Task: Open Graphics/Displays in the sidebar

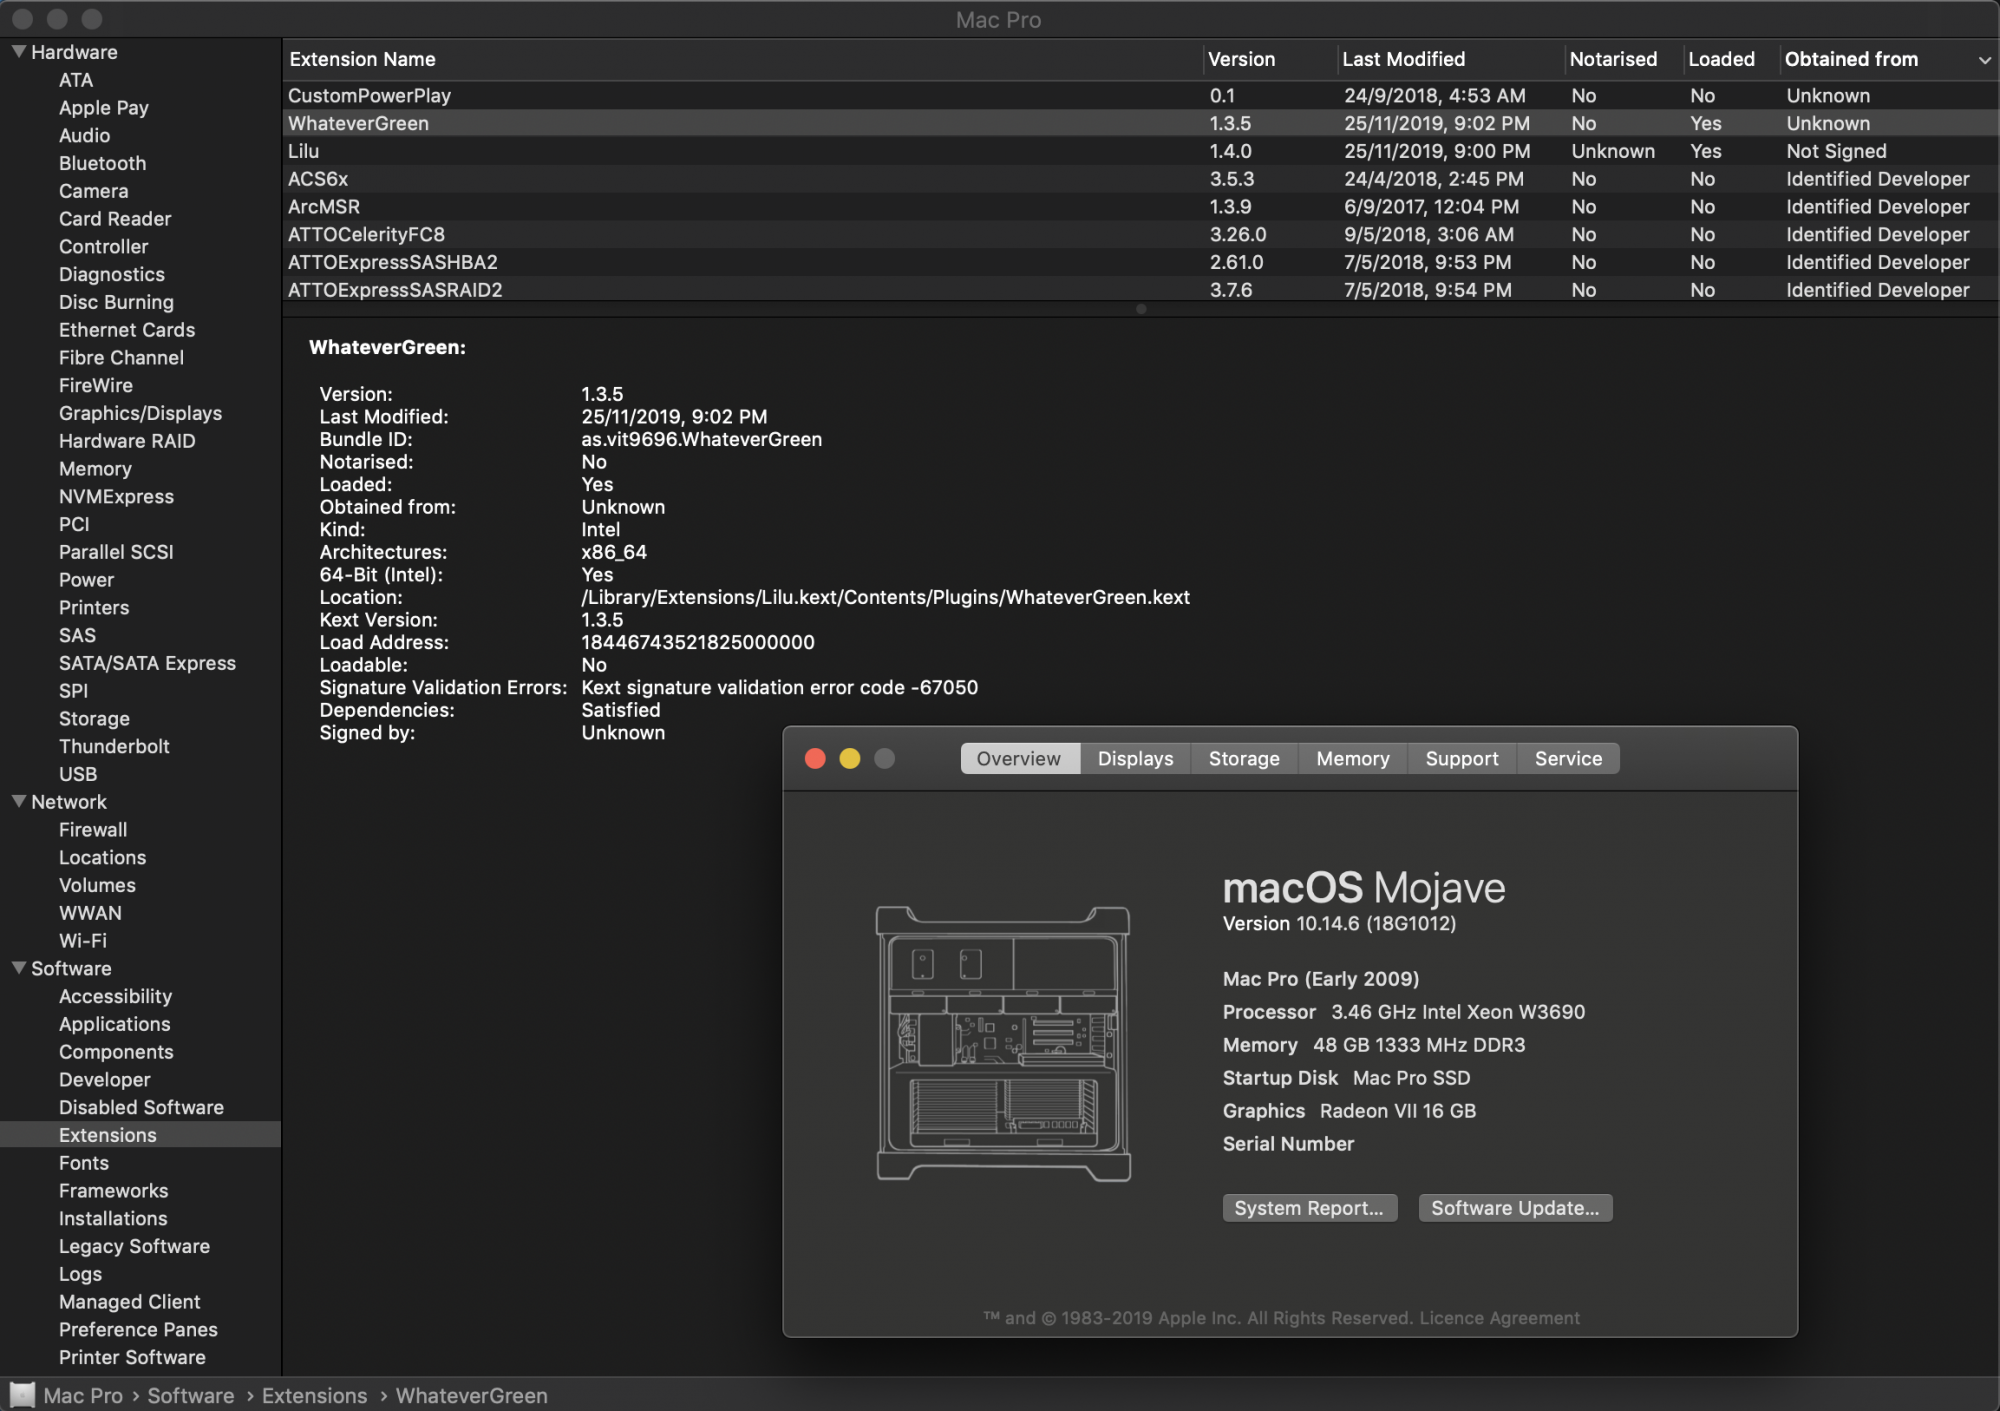Action: click(x=140, y=413)
